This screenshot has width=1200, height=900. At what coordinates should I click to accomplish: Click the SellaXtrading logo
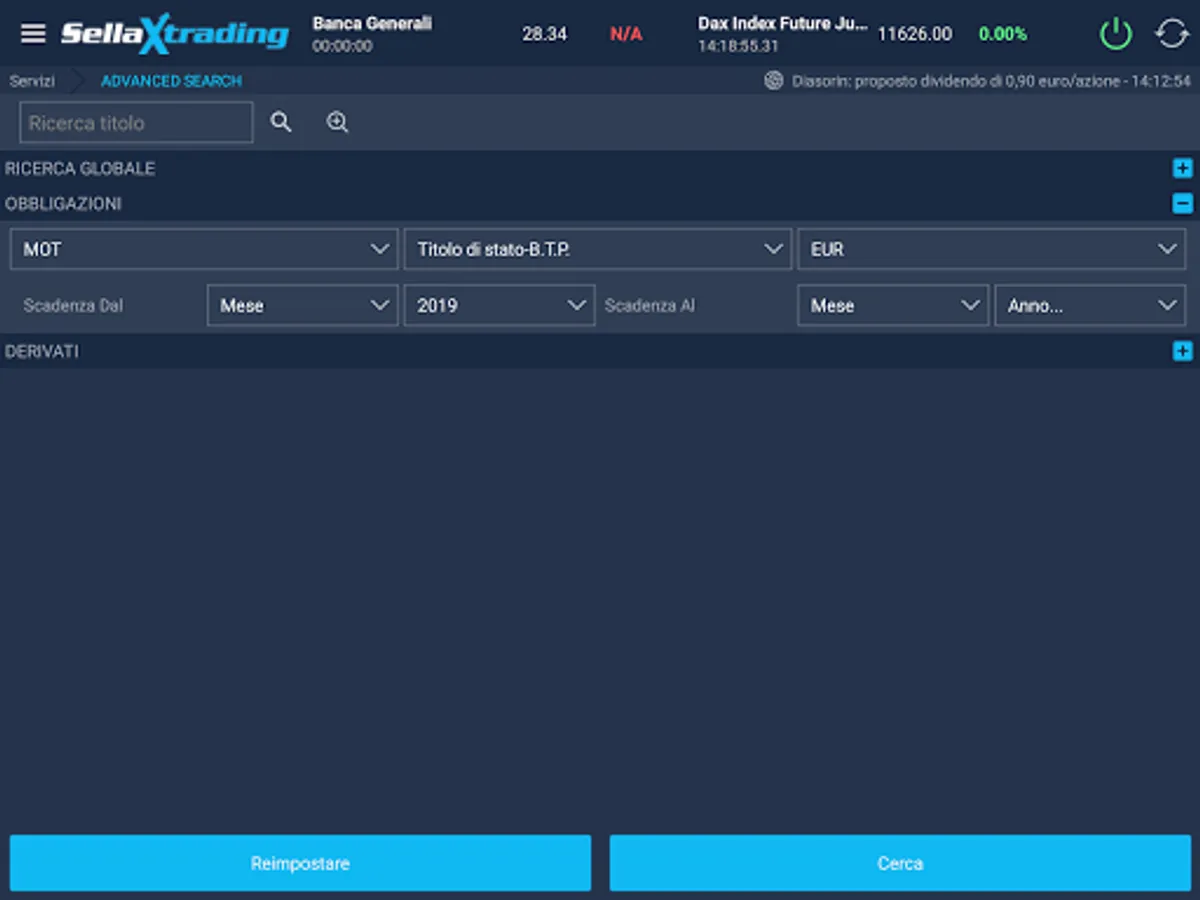[175, 34]
